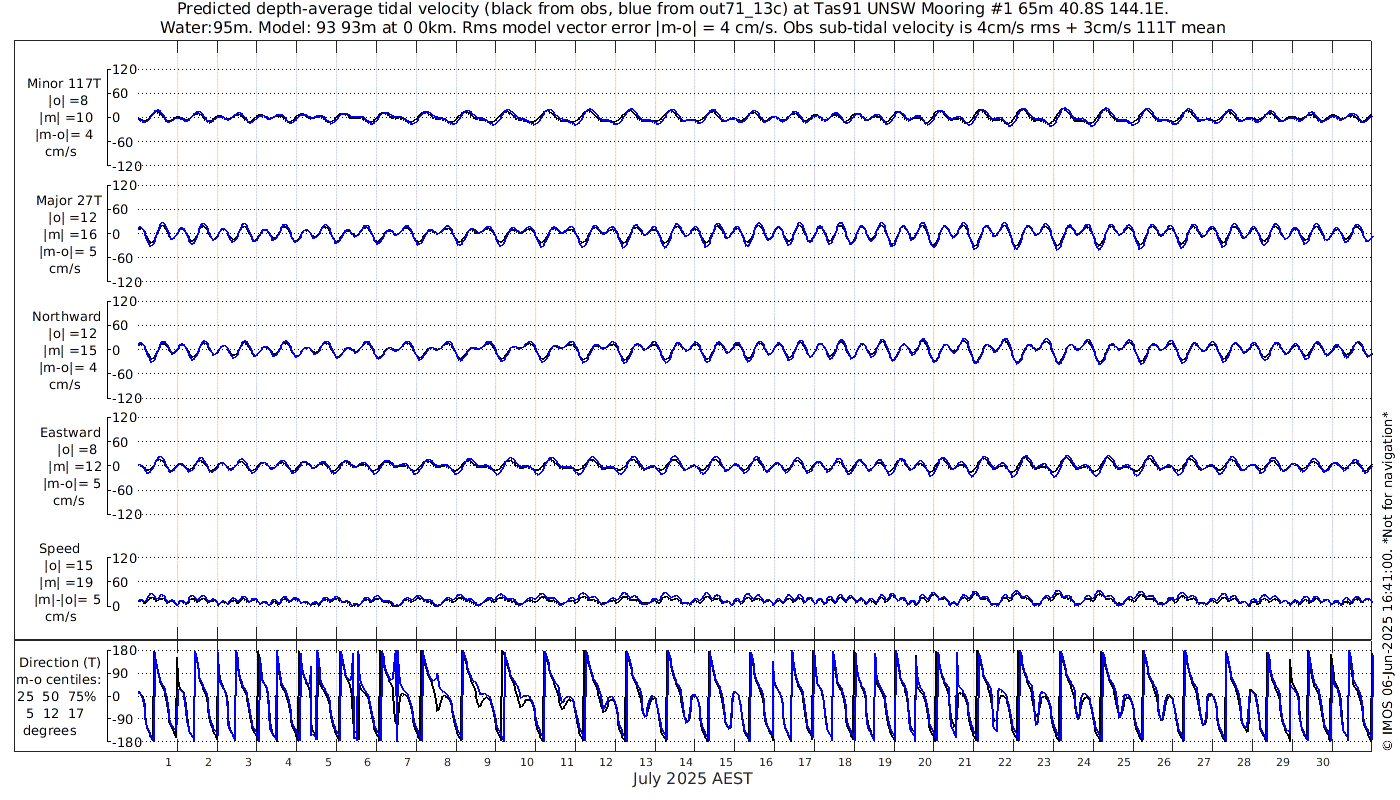Image resolution: width=1400 pixels, height=800 pixels.
Task: Click the 120 tick of the Speed panel
Action: pos(122,558)
